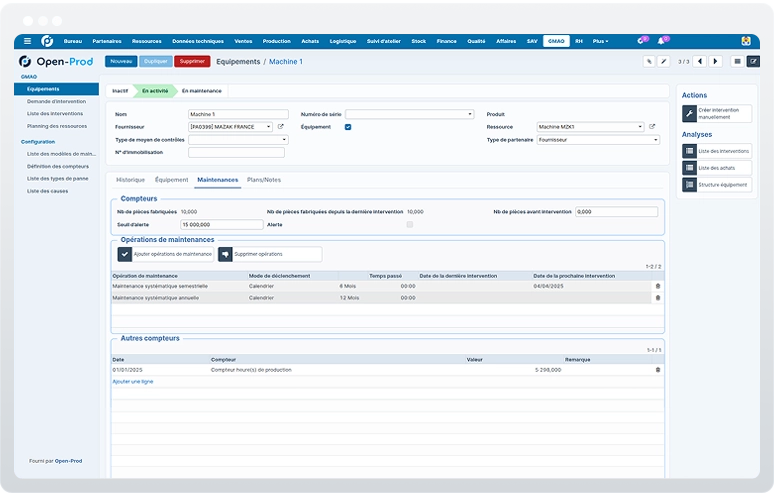Click Ajouter une ligne link
This screenshot has width=774, height=493.
click(133, 381)
